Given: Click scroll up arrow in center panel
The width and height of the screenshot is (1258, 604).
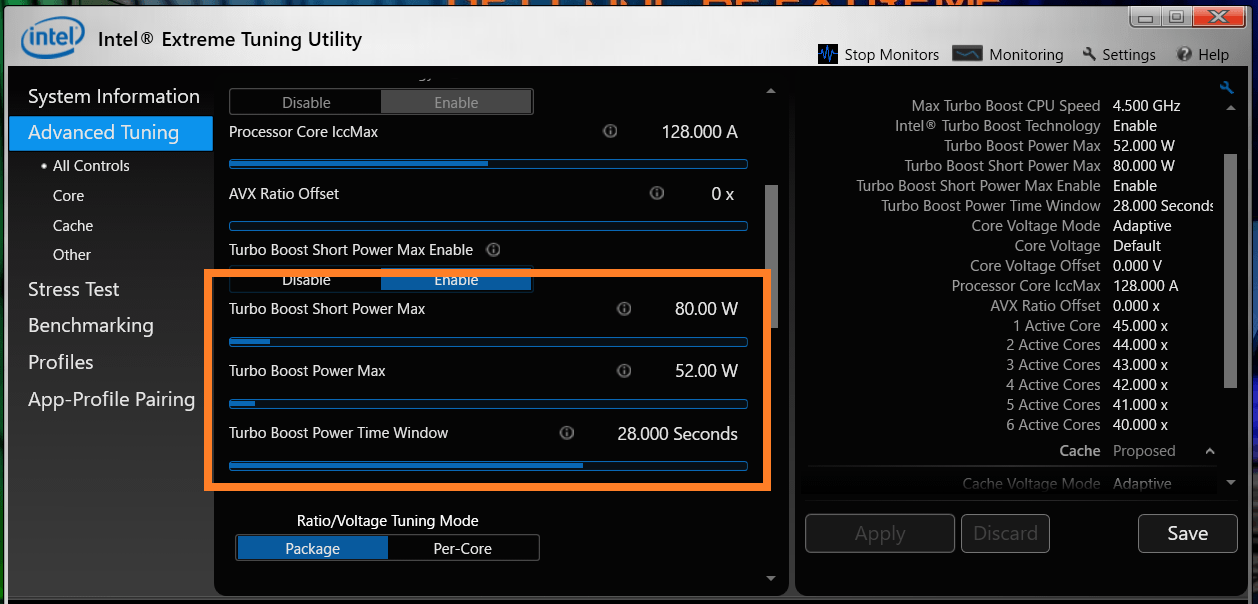Looking at the screenshot, I should tap(770, 91).
